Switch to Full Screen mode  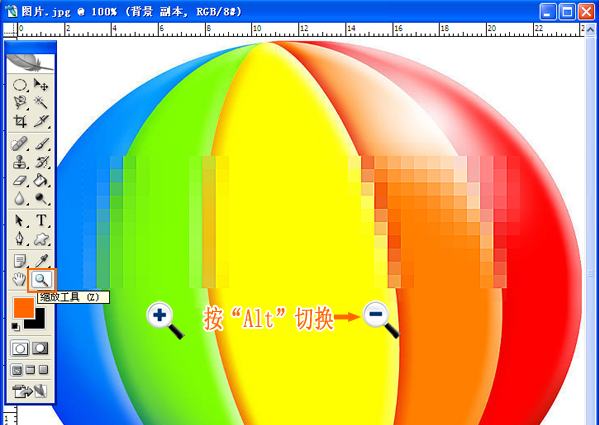coord(44,370)
